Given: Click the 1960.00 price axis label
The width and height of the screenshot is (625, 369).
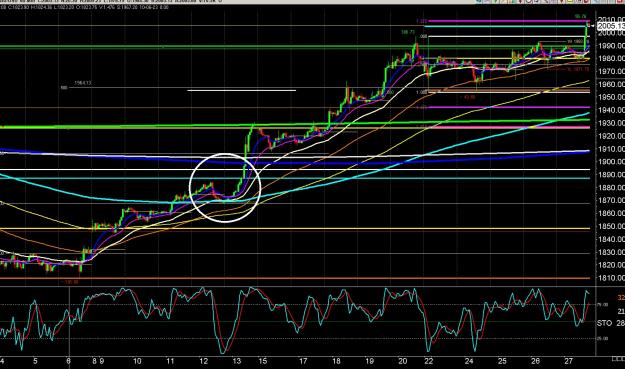Looking at the screenshot, I should (611, 84).
